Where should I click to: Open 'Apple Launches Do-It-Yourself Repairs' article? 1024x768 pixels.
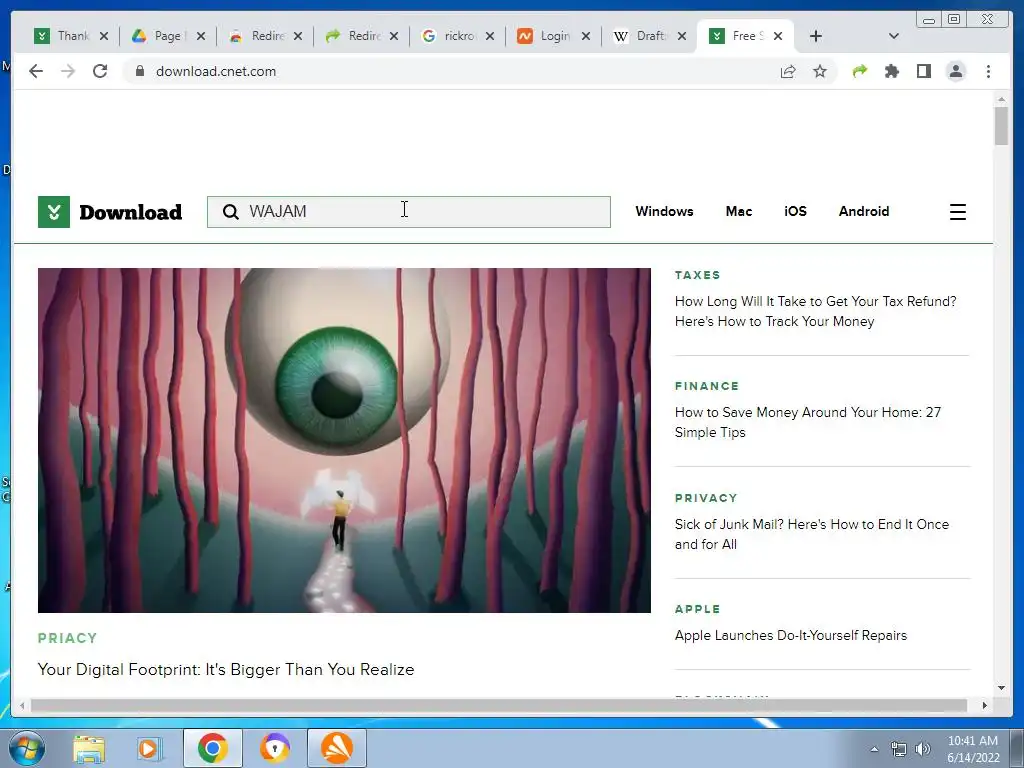coord(791,635)
